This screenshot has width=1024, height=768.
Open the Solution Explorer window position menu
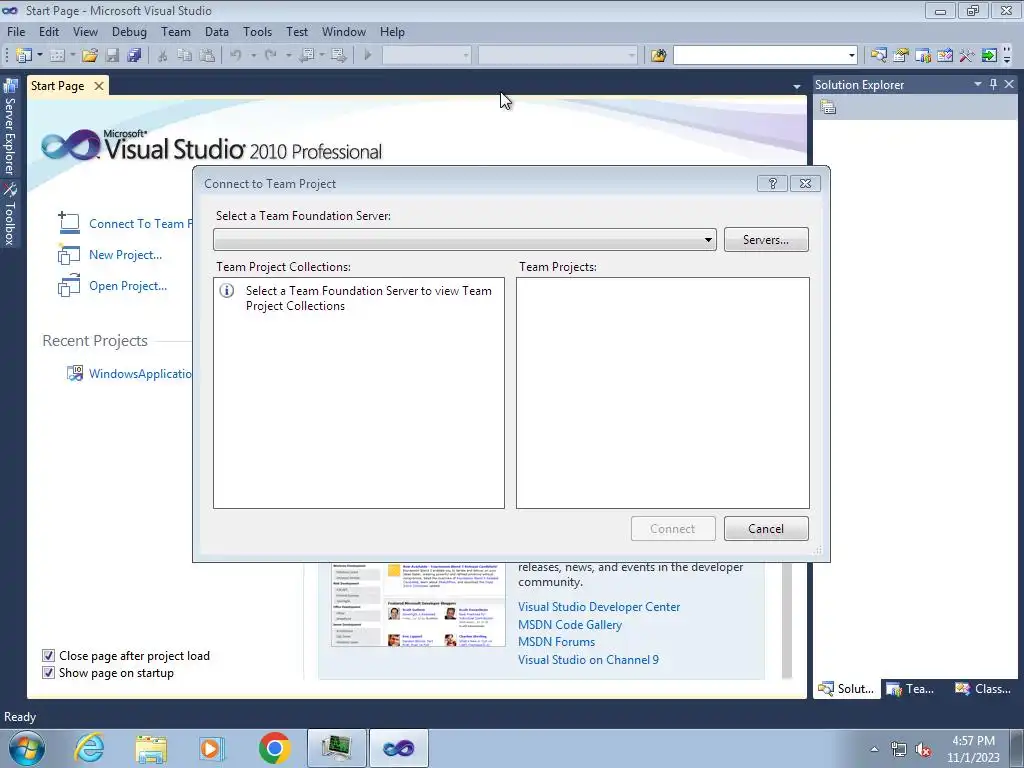click(978, 84)
